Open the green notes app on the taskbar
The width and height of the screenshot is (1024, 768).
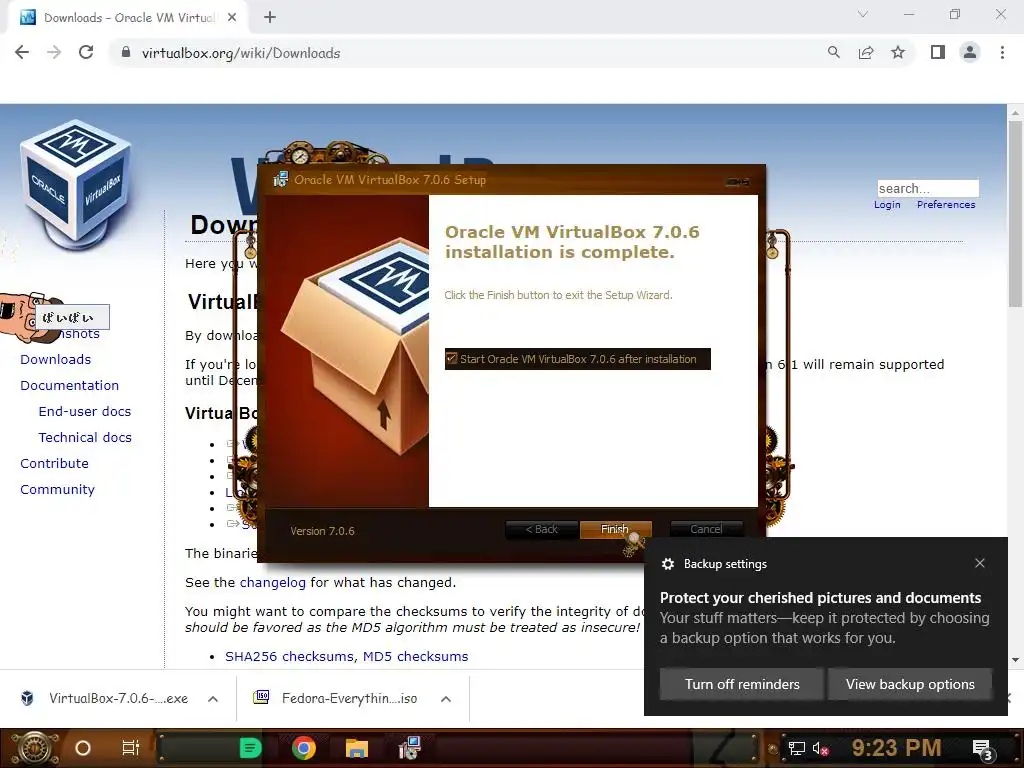(250, 748)
